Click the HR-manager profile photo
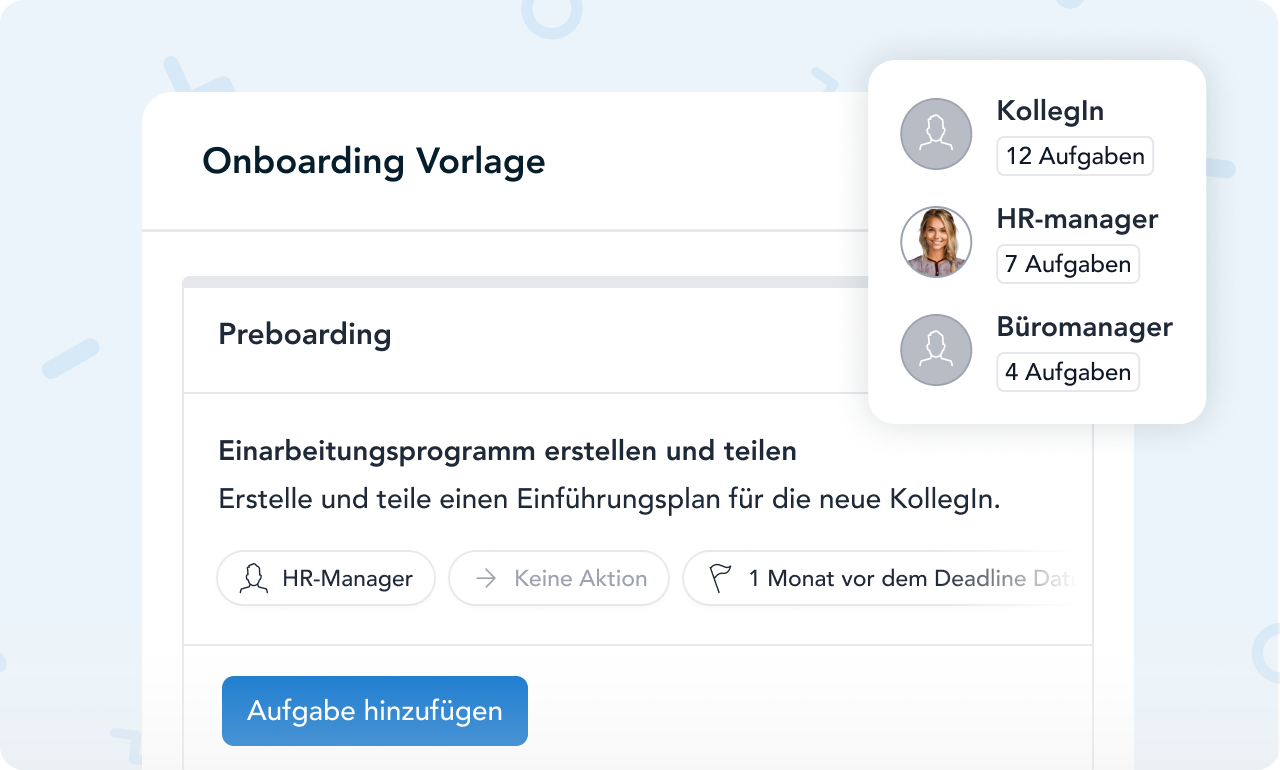Screen dimensions: 1280x770 click(936, 242)
